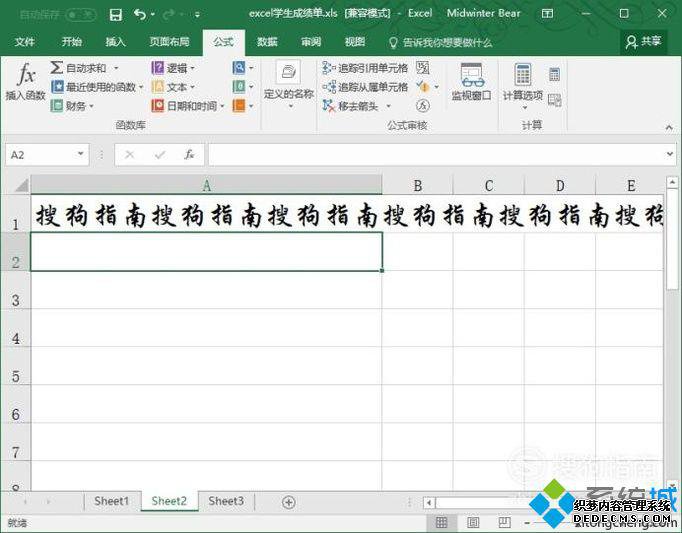Open the Review tab
The height and width of the screenshot is (533, 682).
tap(311, 42)
